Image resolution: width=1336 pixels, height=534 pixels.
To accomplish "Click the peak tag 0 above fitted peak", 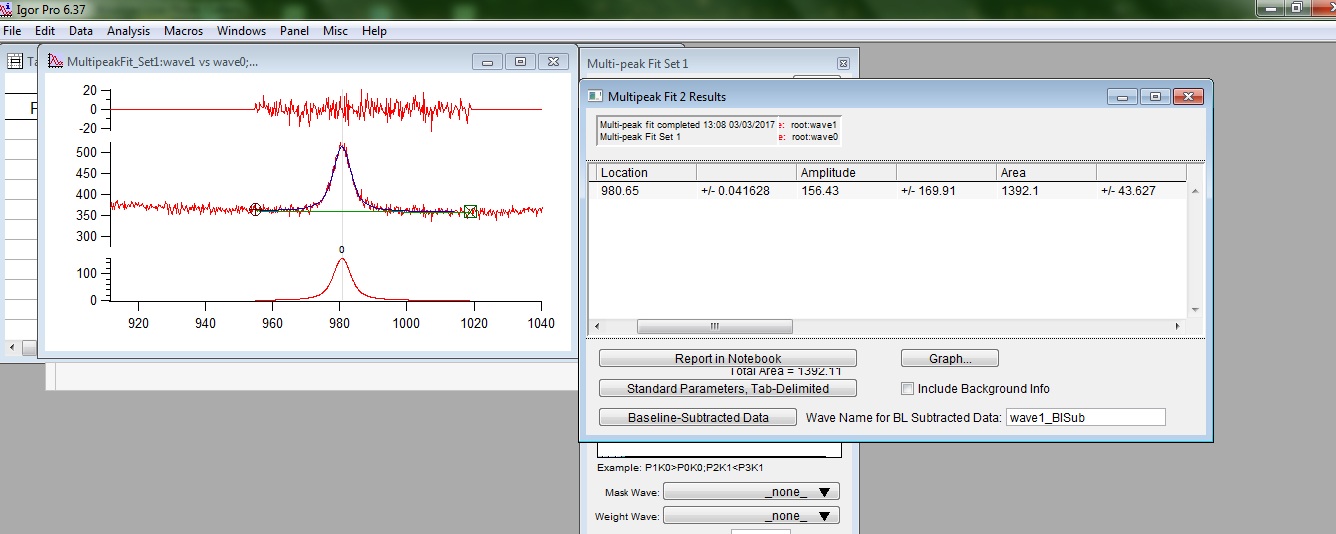I will 341,250.
